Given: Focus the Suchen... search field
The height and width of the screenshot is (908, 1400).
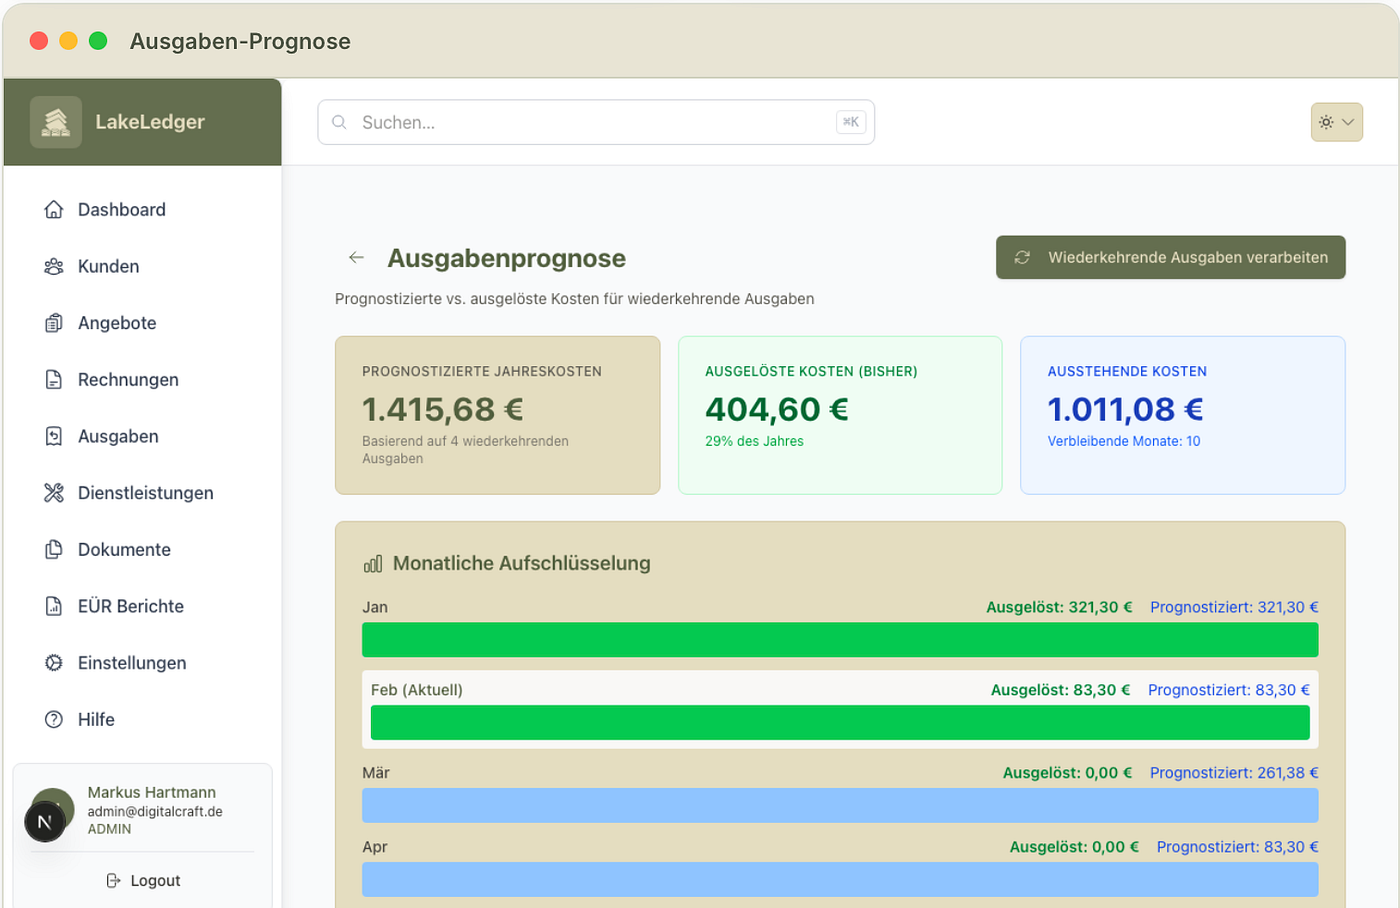Looking at the screenshot, I should pos(596,122).
